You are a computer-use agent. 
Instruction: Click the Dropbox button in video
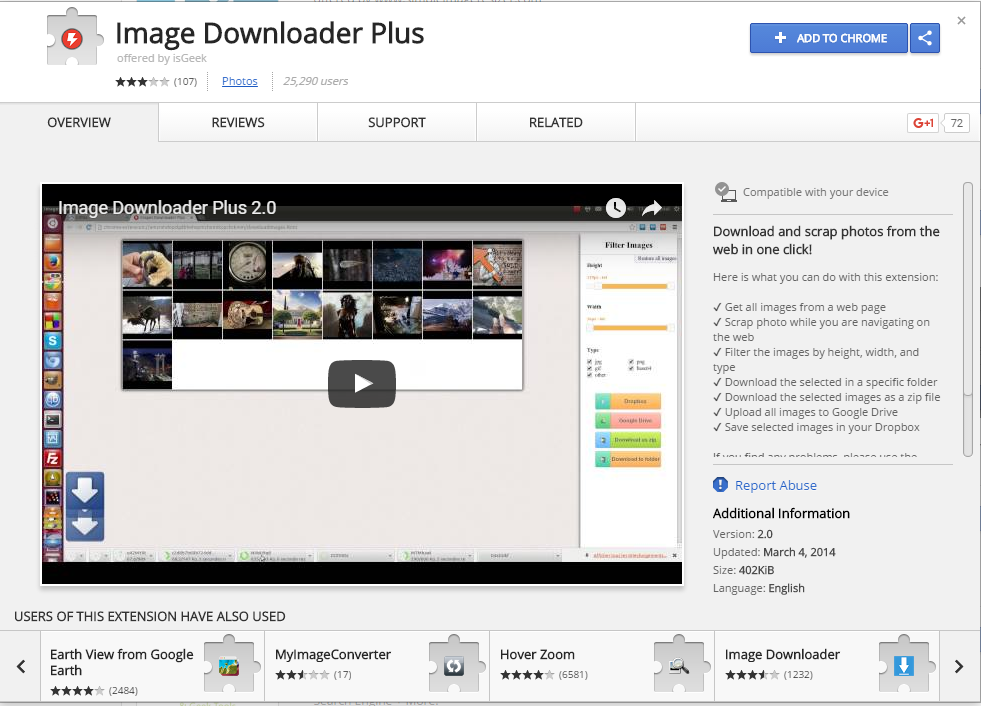point(628,401)
